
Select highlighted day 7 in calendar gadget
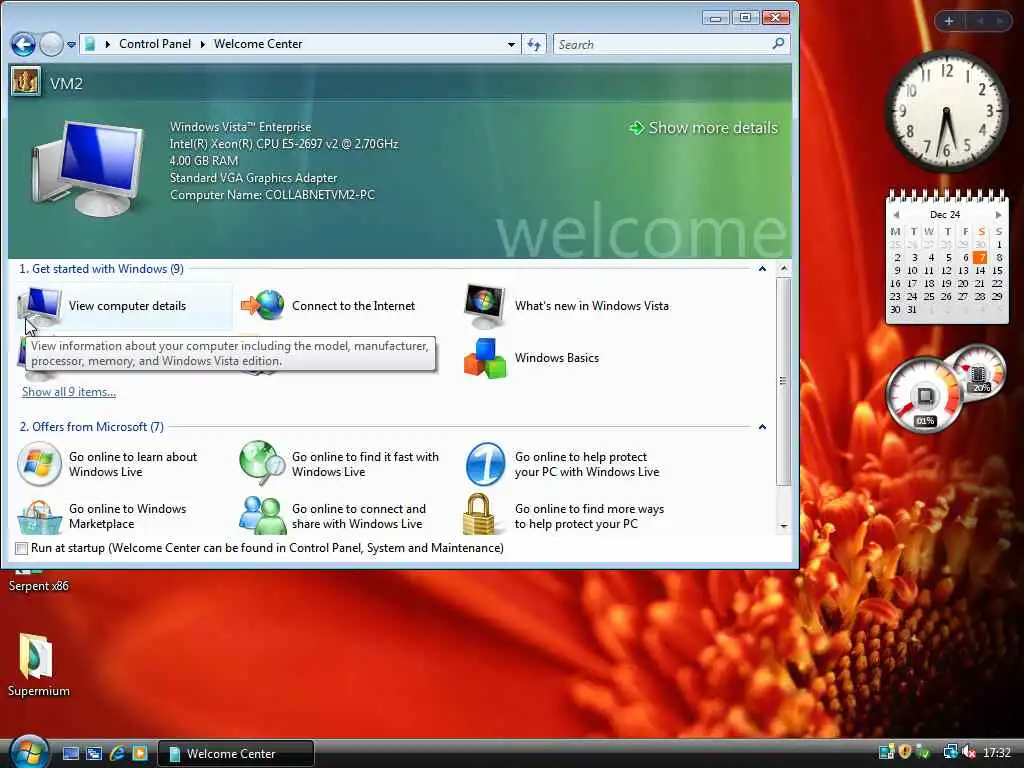[x=980, y=257]
